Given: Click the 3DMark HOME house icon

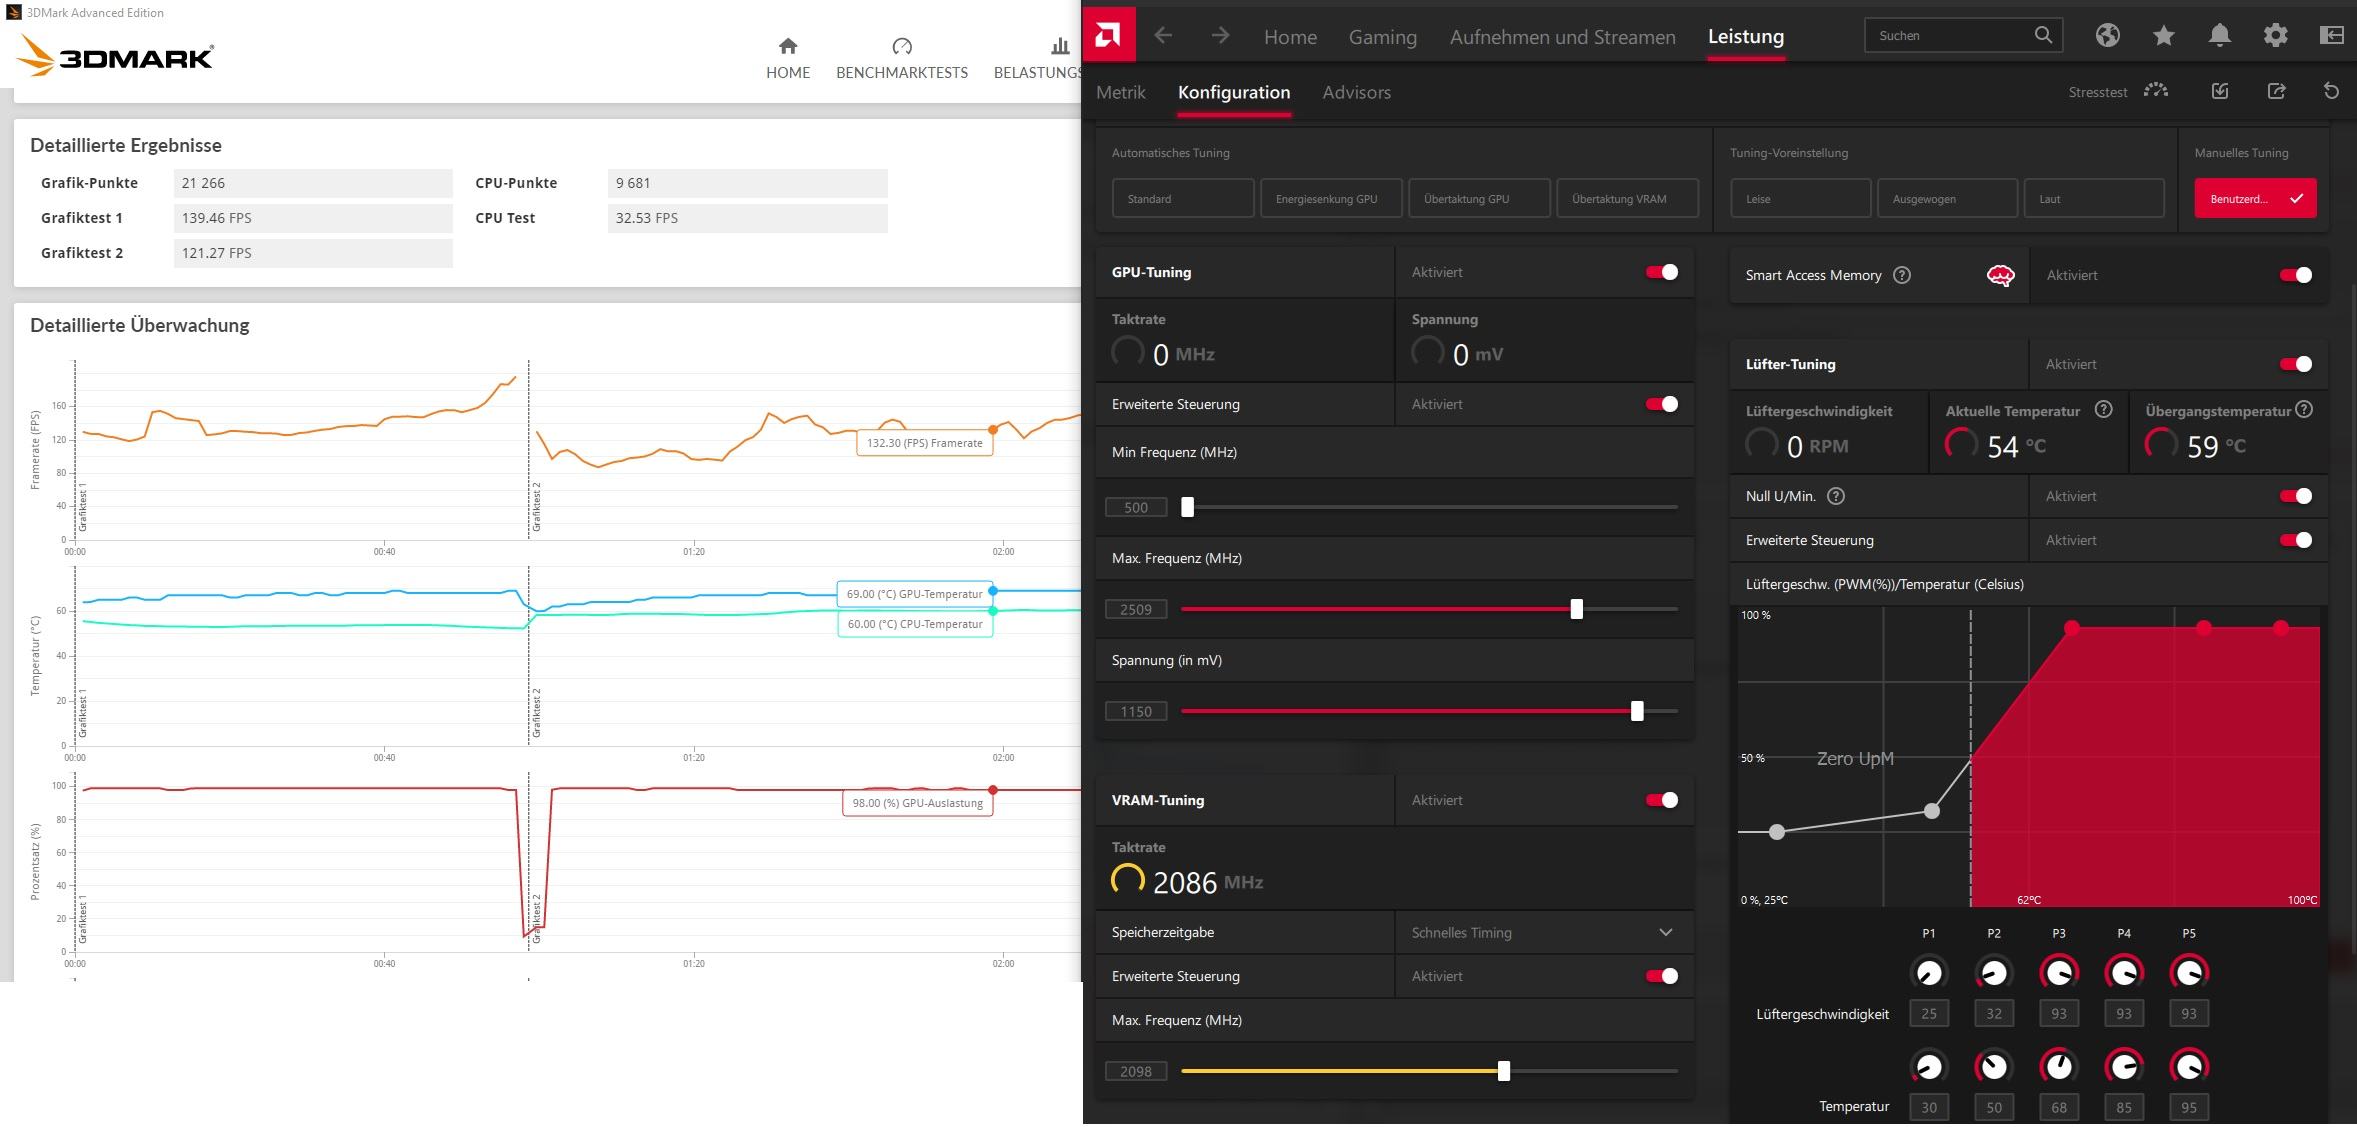Looking at the screenshot, I should click(788, 46).
